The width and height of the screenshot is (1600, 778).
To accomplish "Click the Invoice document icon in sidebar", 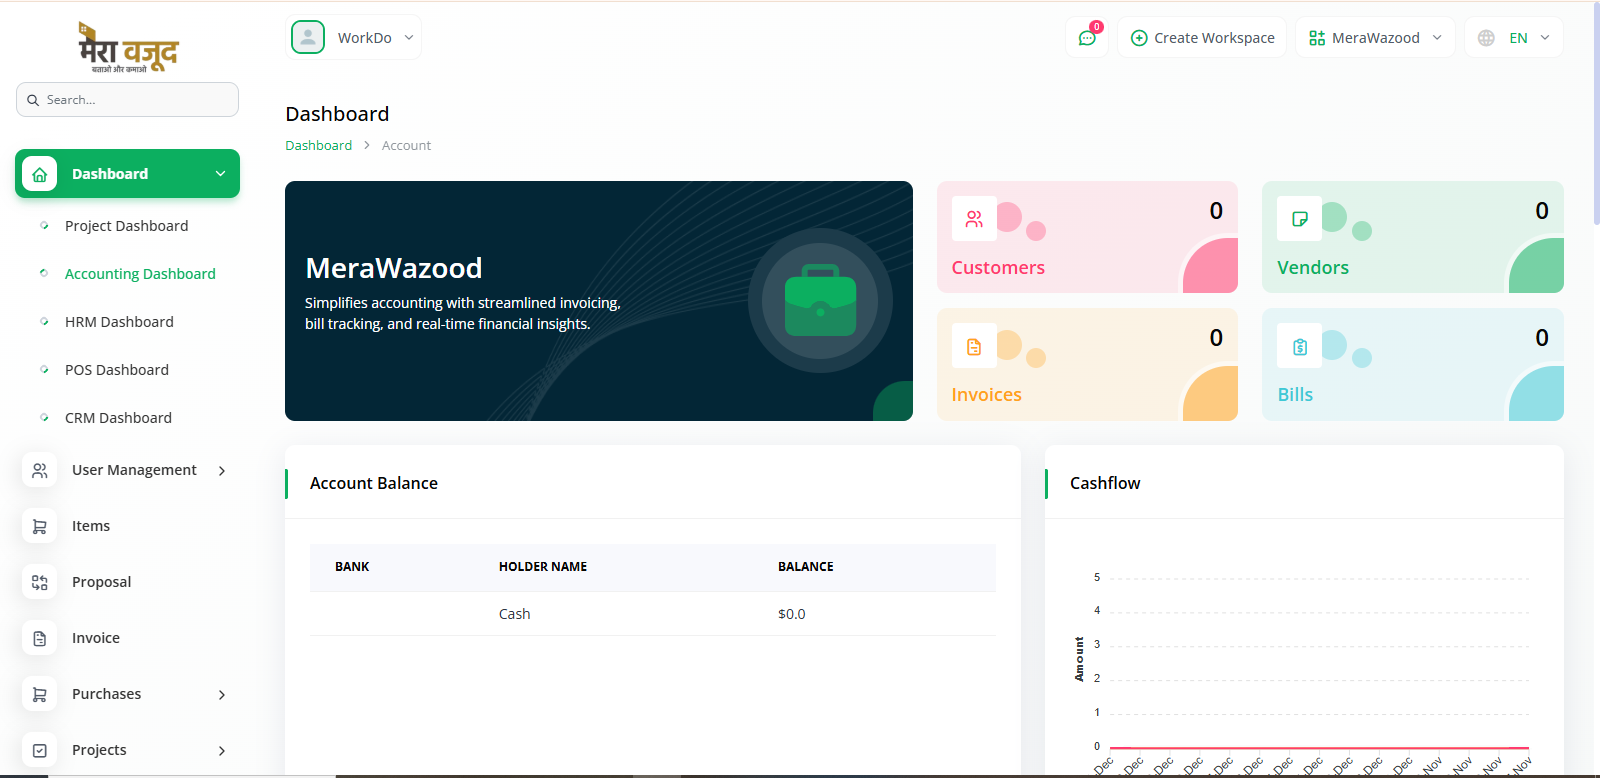I will 40,638.
